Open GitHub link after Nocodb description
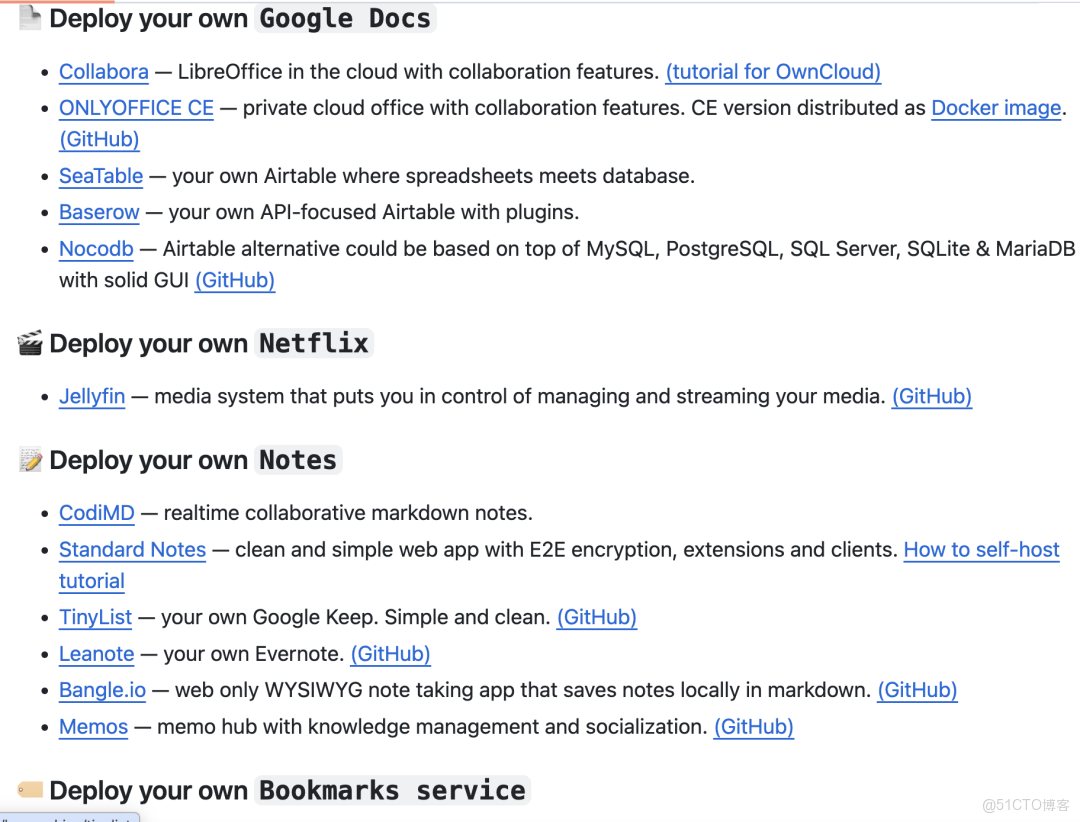 pyautogui.click(x=235, y=280)
